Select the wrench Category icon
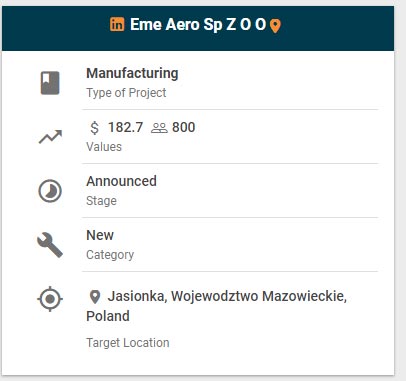The image size is (406, 381). (x=50, y=245)
